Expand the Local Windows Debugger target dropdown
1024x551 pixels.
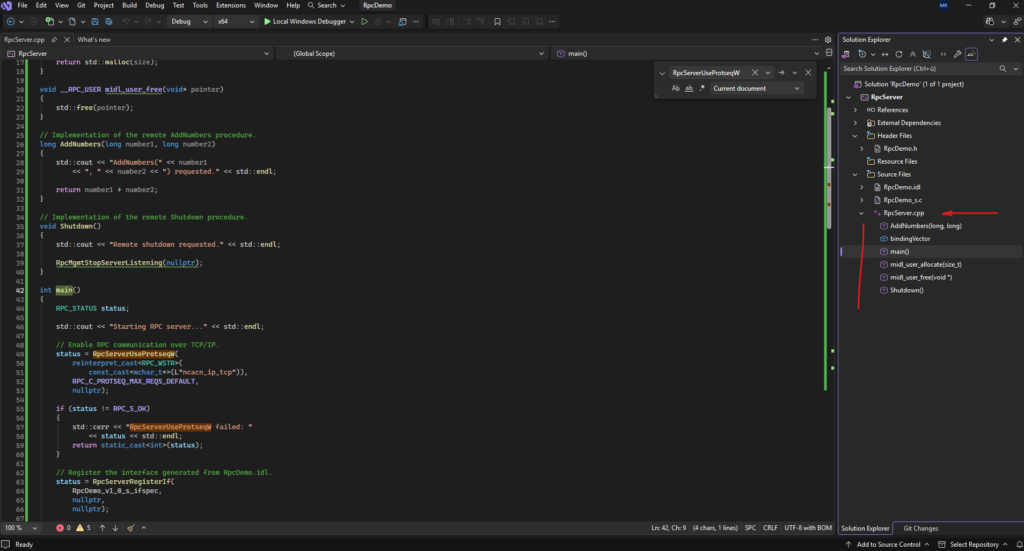pyautogui.click(x=352, y=22)
